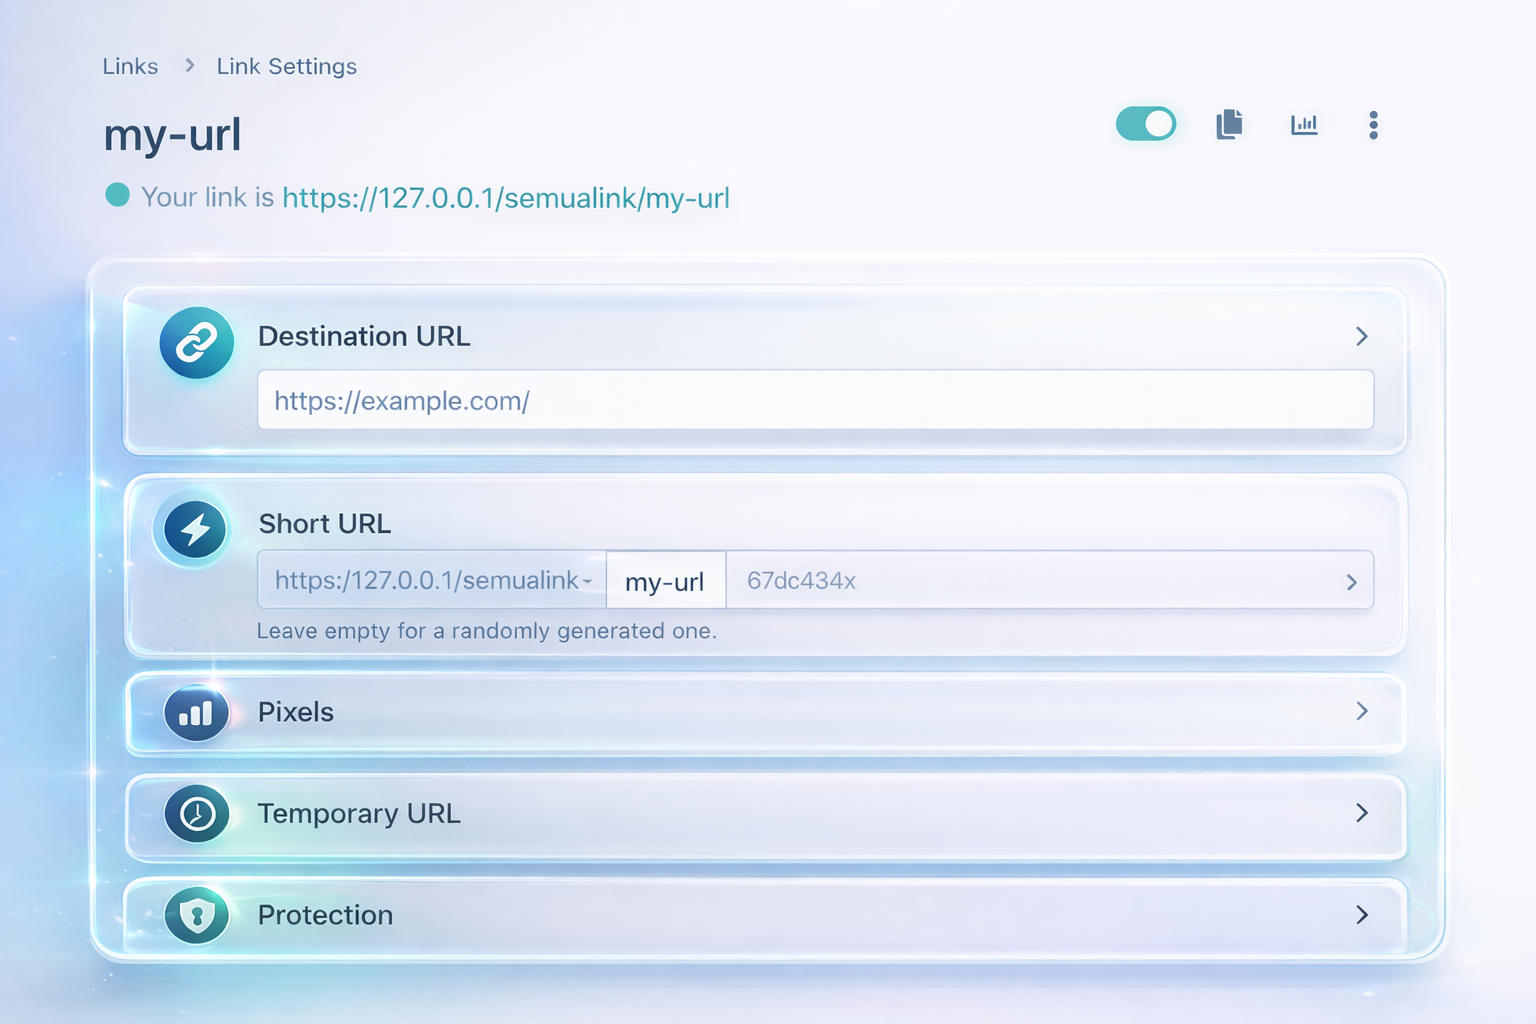The height and width of the screenshot is (1024, 1536).
Task: Click the Short URL lightning bolt icon
Action: click(x=195, y=529)
